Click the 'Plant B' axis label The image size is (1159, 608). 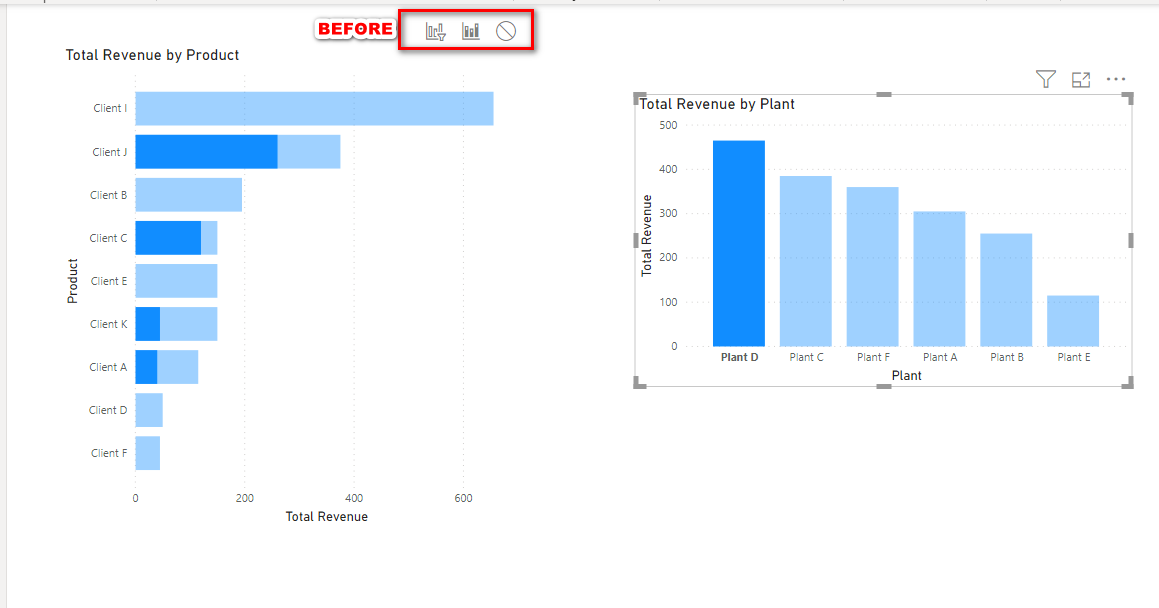coord(1007,357)
